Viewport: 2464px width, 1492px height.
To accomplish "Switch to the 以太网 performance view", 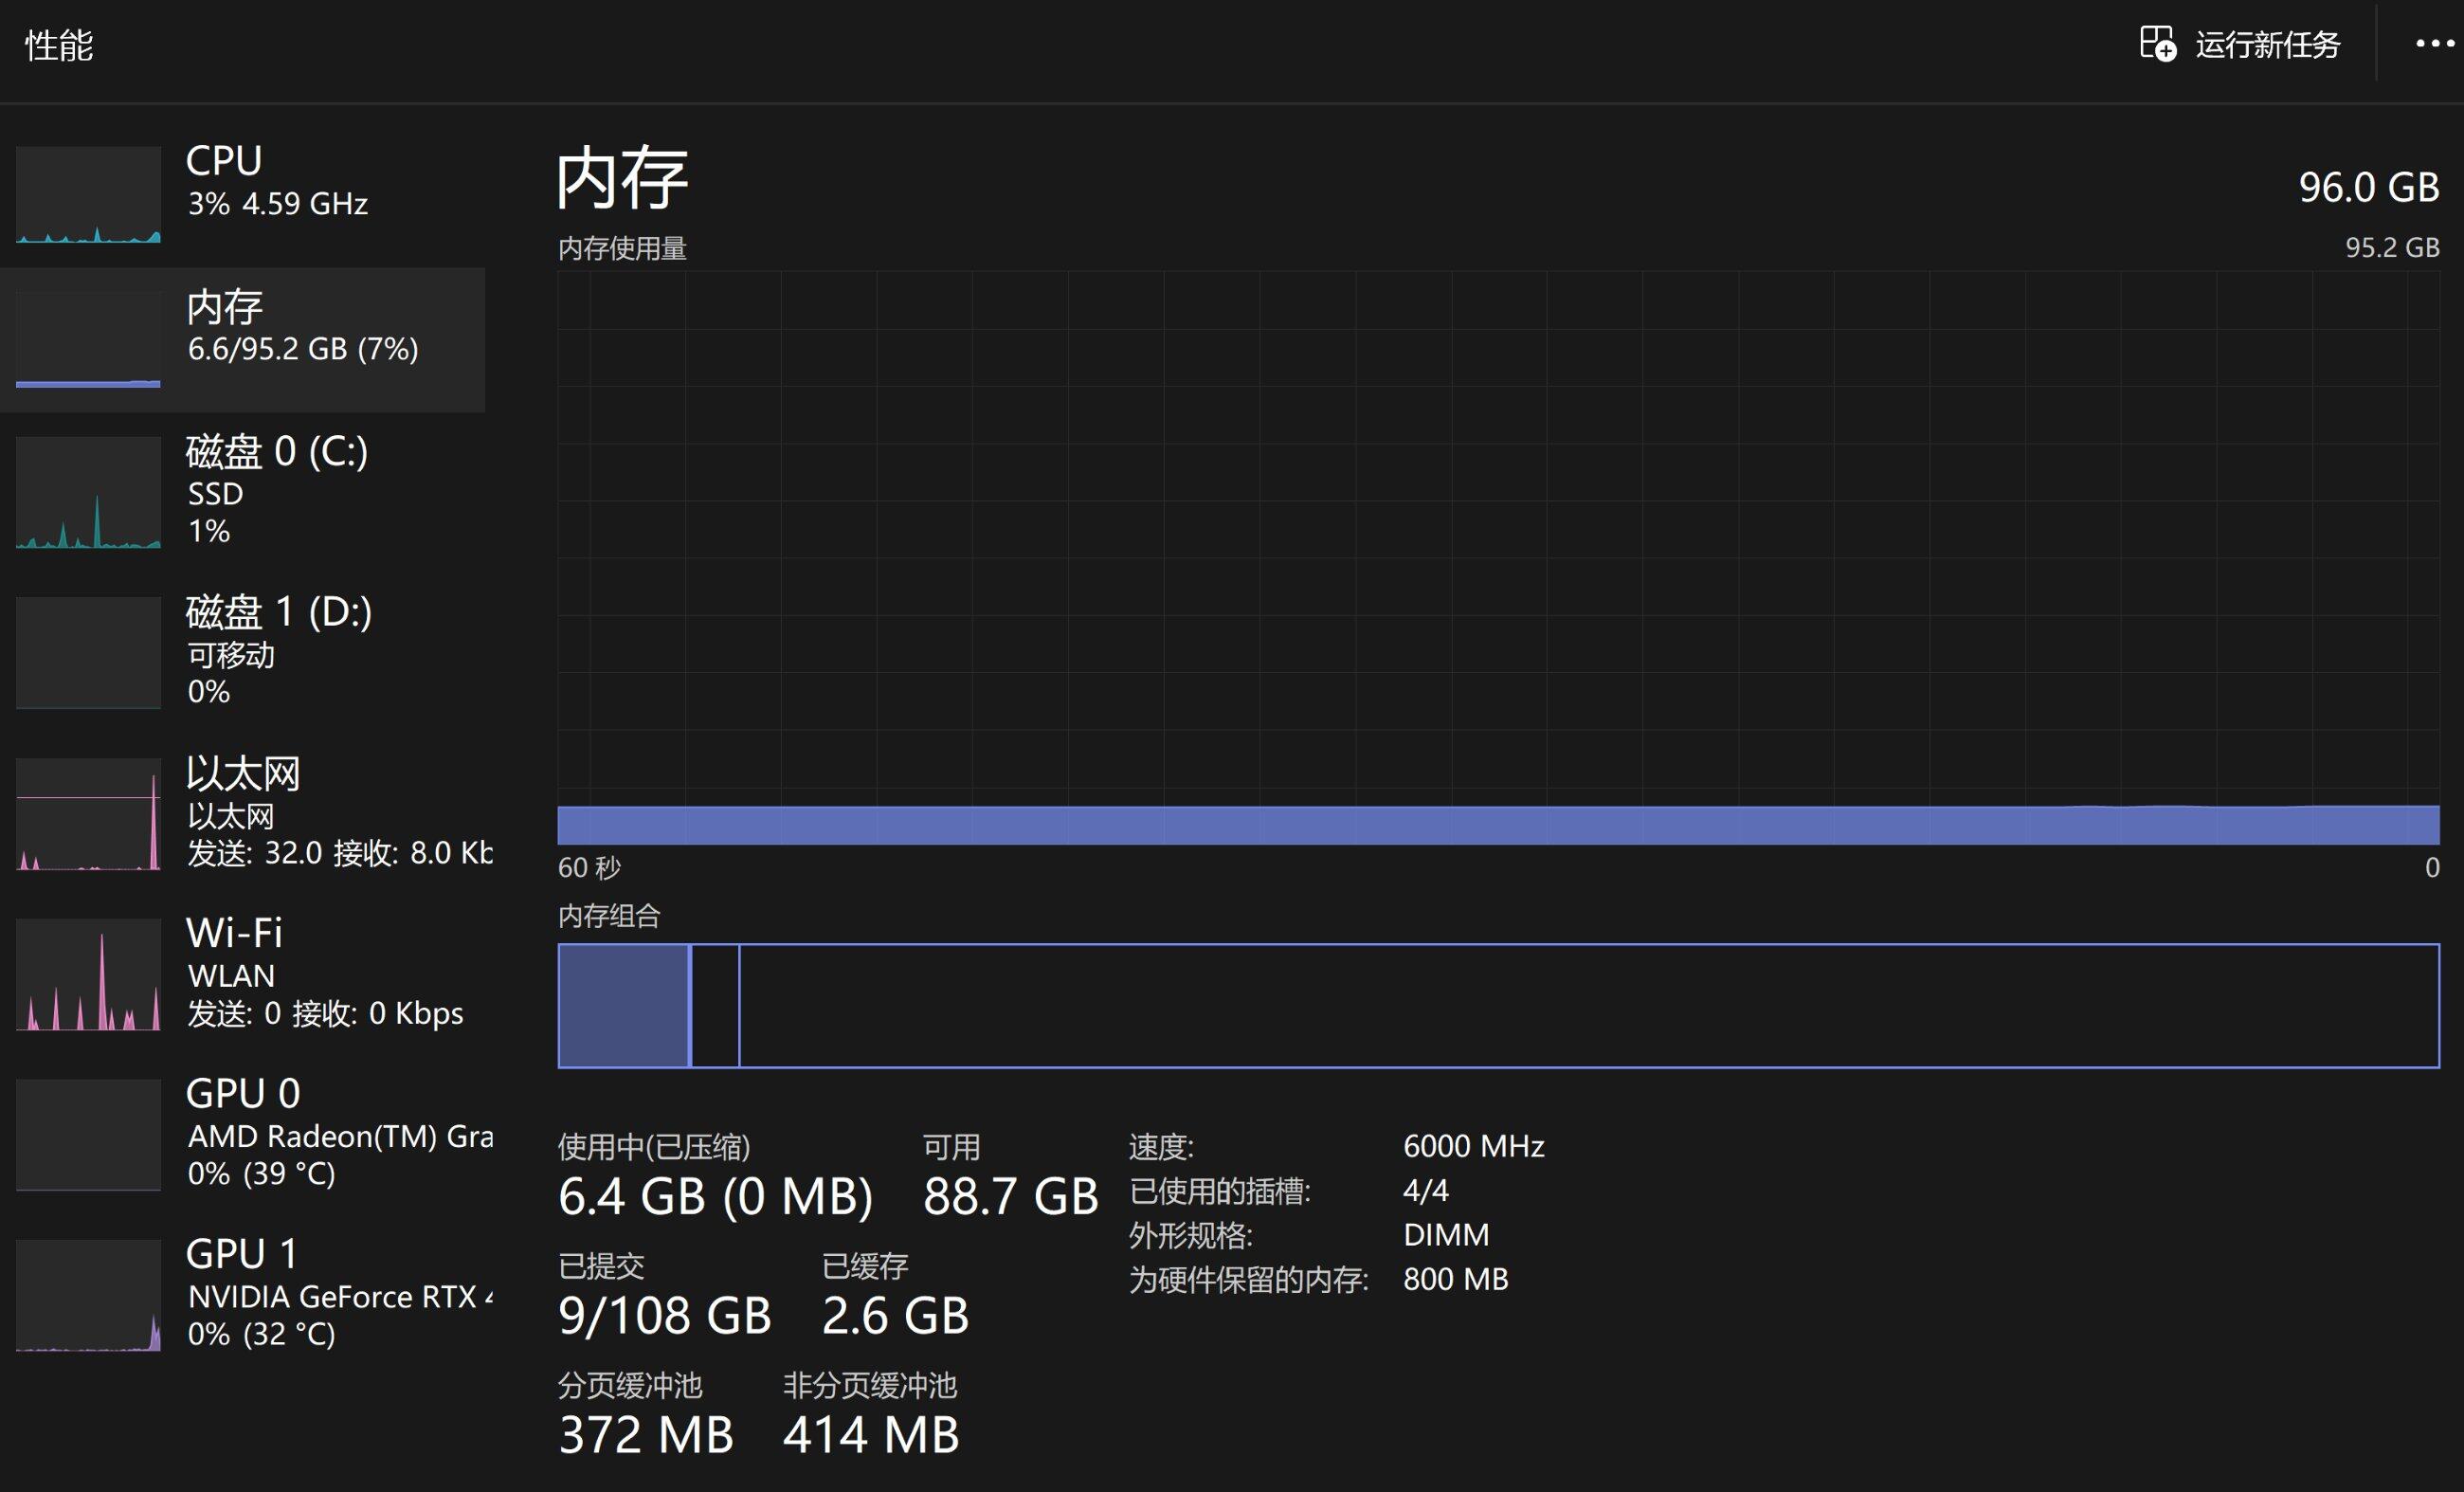I will click(243, 814).
